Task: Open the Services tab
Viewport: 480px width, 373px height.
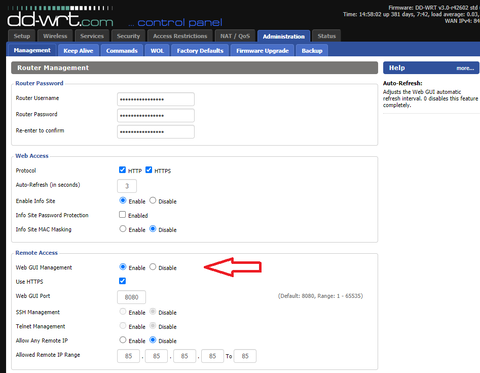Action: point(92,36)
